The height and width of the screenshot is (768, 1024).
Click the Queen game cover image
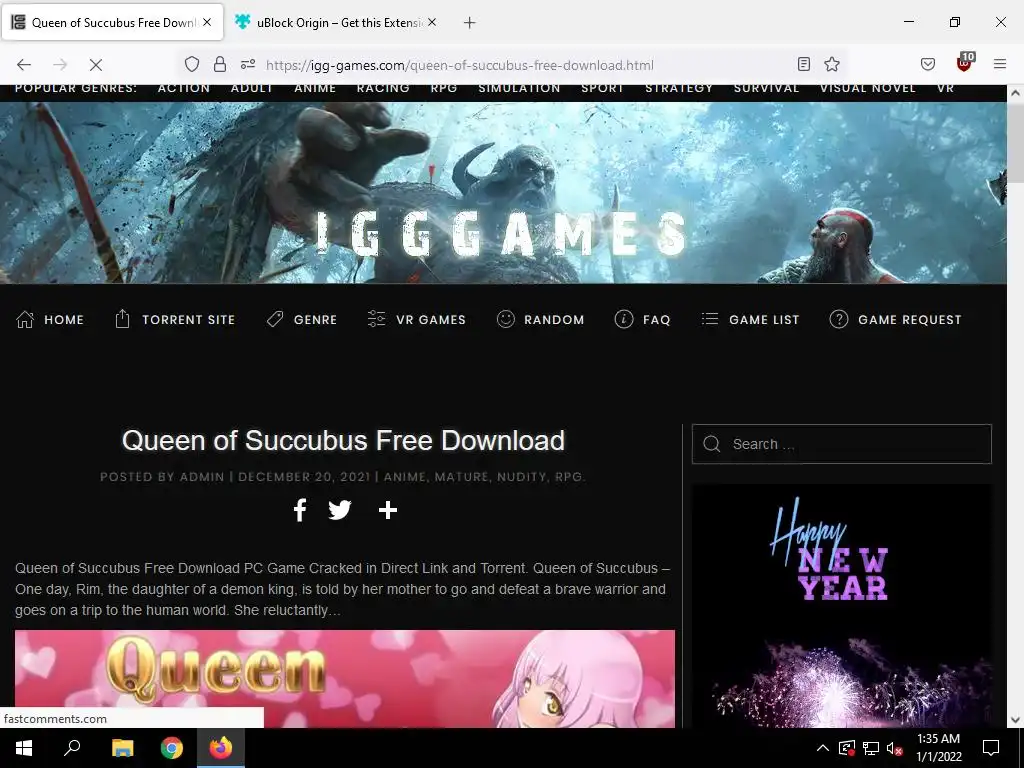[x=345, y=679]
